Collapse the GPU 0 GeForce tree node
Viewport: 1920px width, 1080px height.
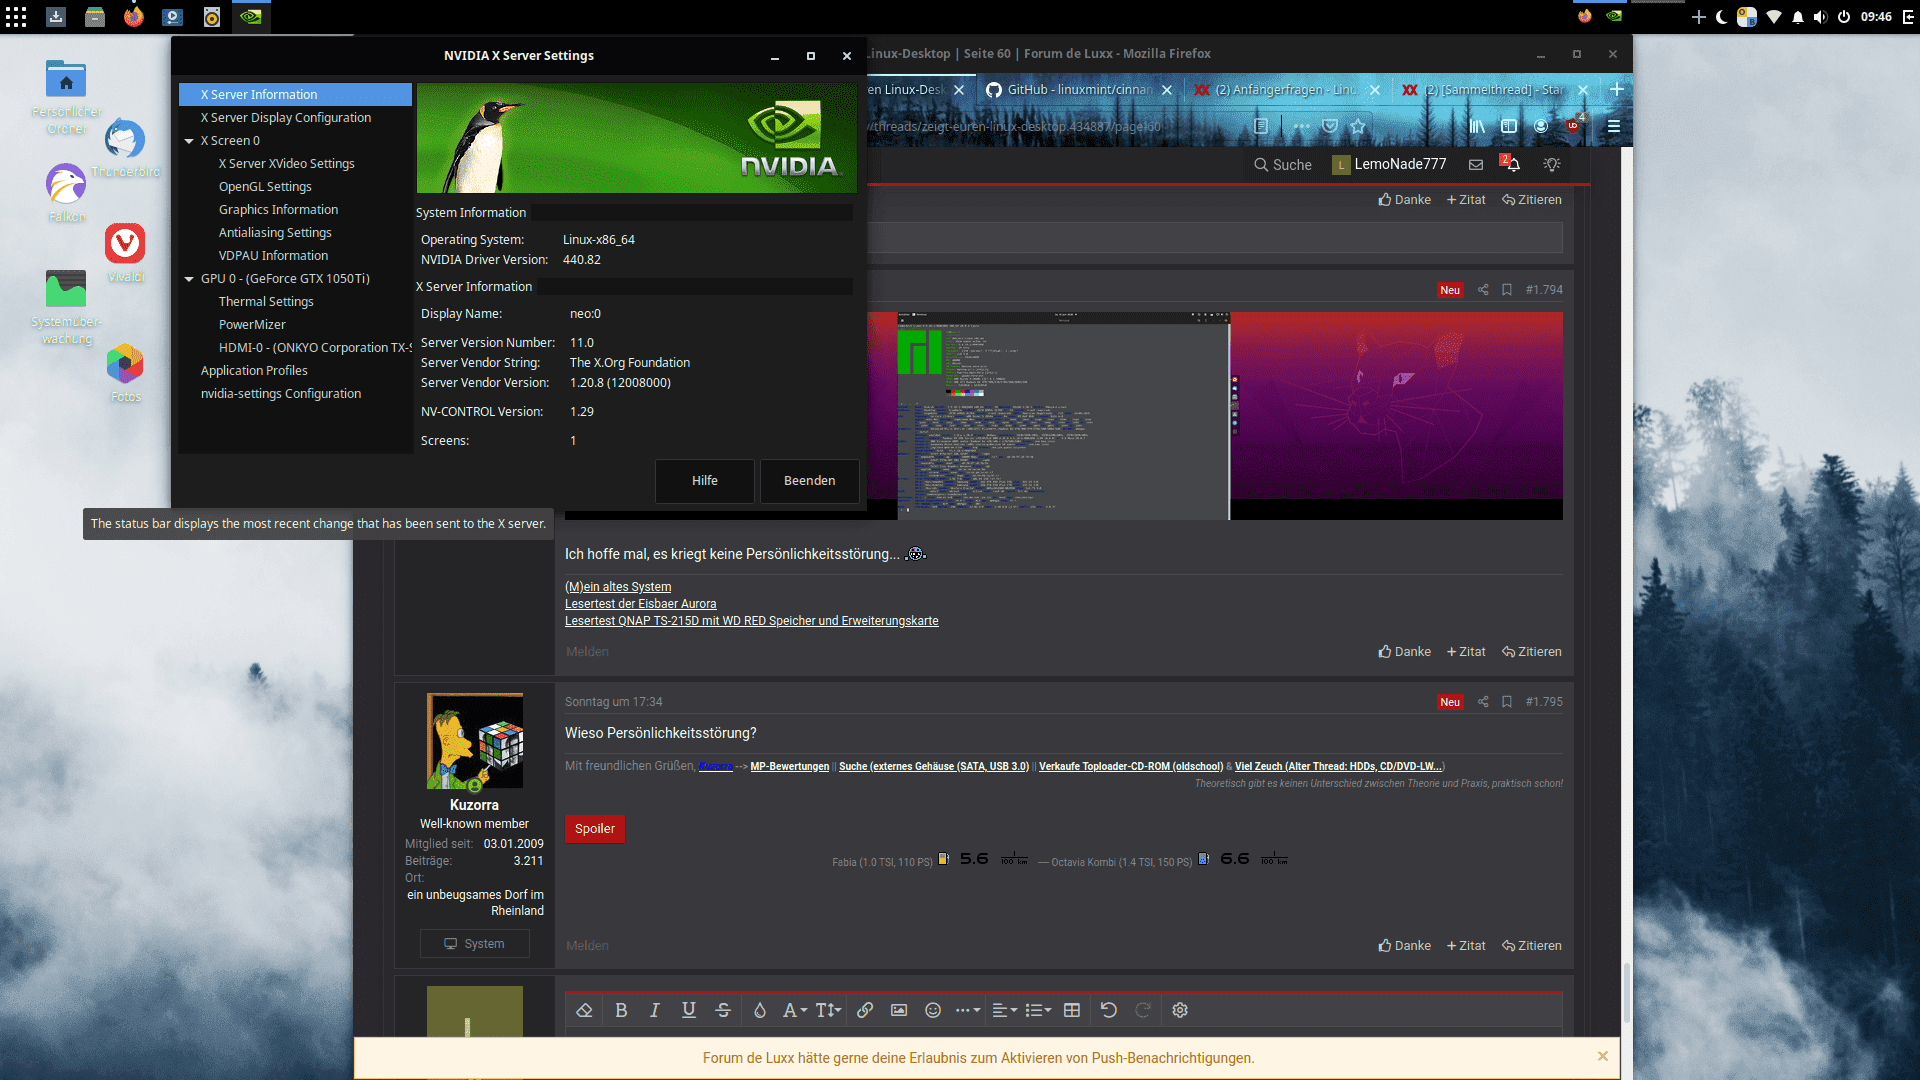189,279
